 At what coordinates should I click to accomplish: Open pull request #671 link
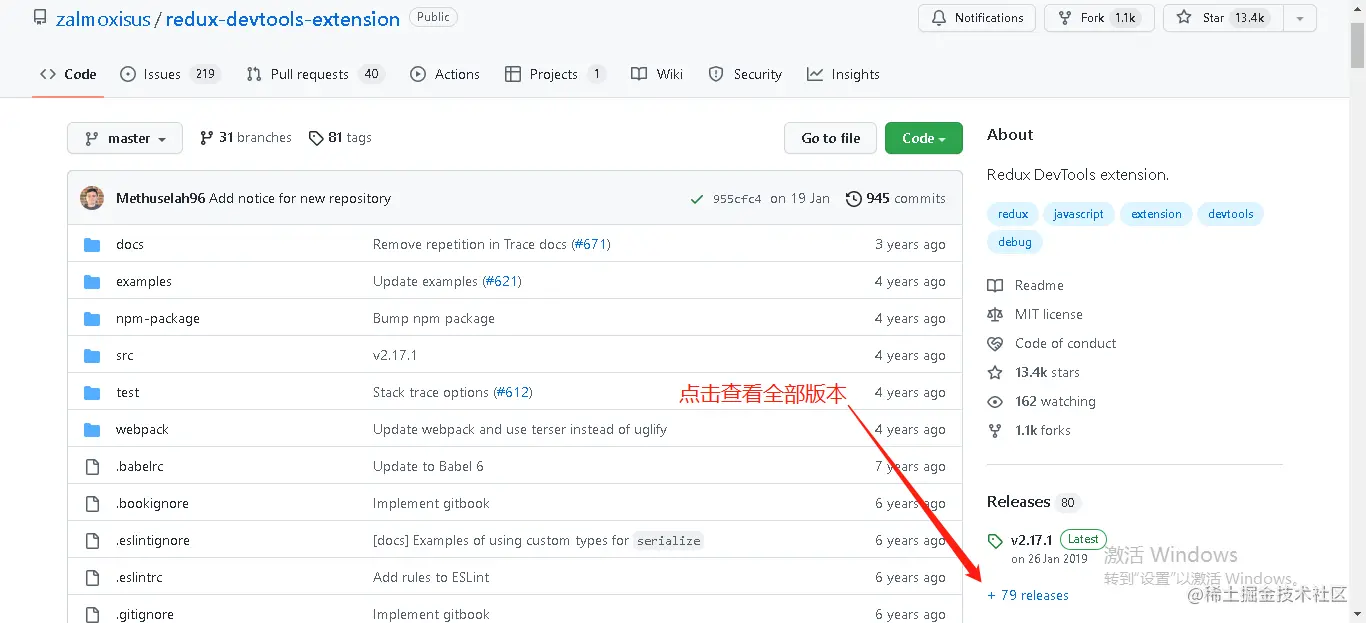coord(590,244)
